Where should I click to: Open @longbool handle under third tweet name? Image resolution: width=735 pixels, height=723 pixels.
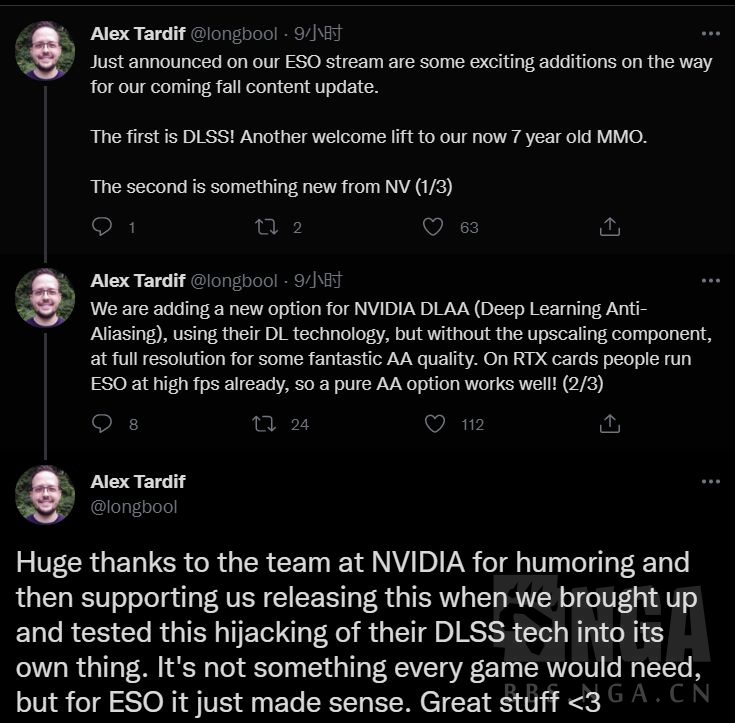point(134,507)
